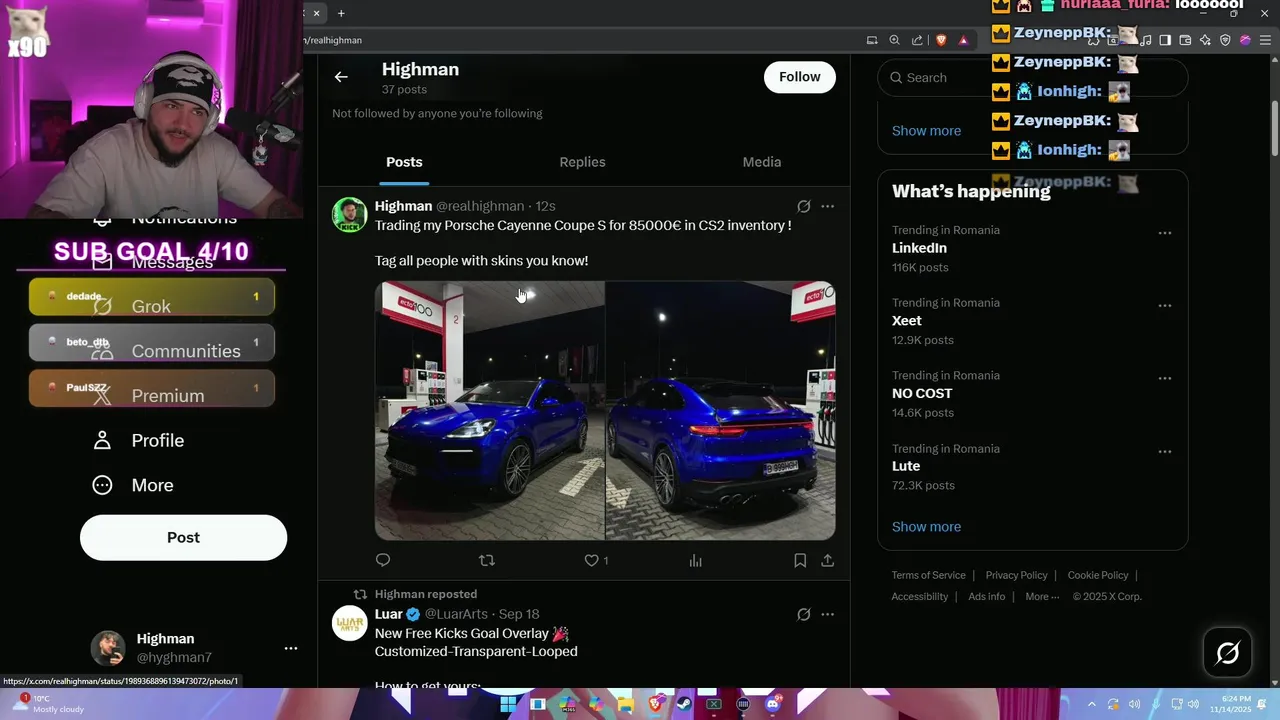
Task: Click into the Search field
Action: (1033, 78)
